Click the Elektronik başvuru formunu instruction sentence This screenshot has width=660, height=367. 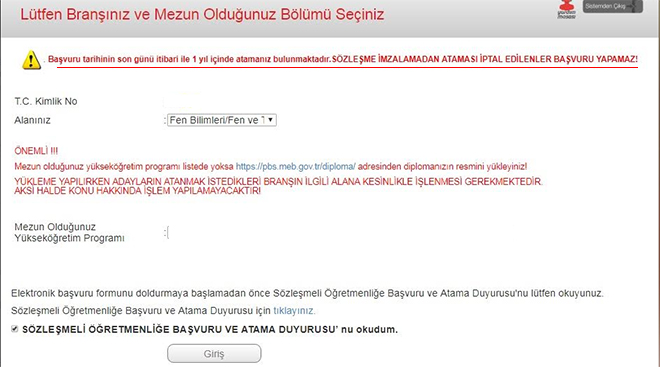(307, 293)
